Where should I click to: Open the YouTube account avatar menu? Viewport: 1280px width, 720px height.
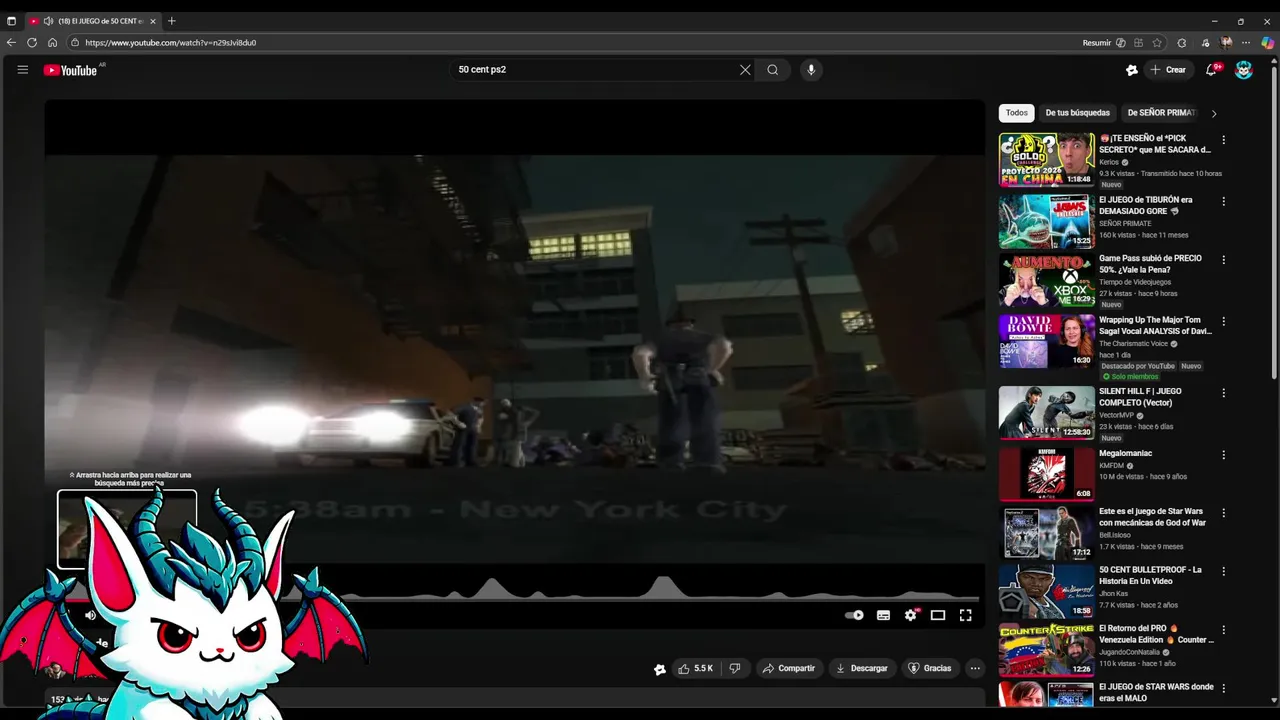pos(1244,70)
